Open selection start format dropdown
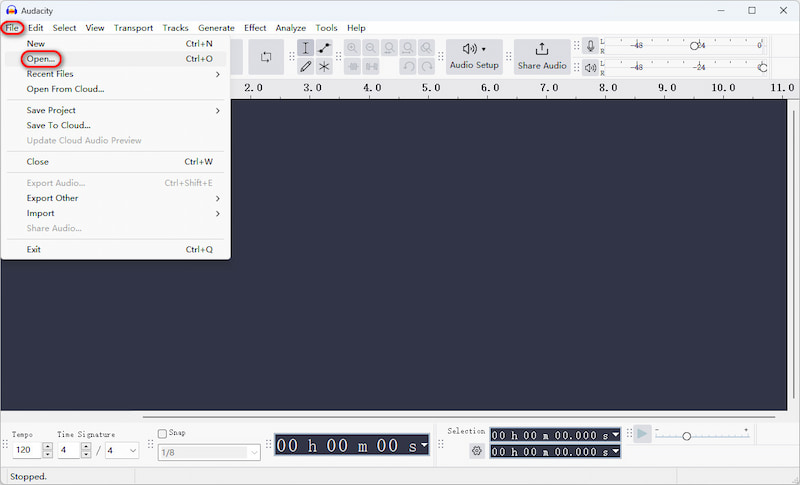 [x=615, y=435]
